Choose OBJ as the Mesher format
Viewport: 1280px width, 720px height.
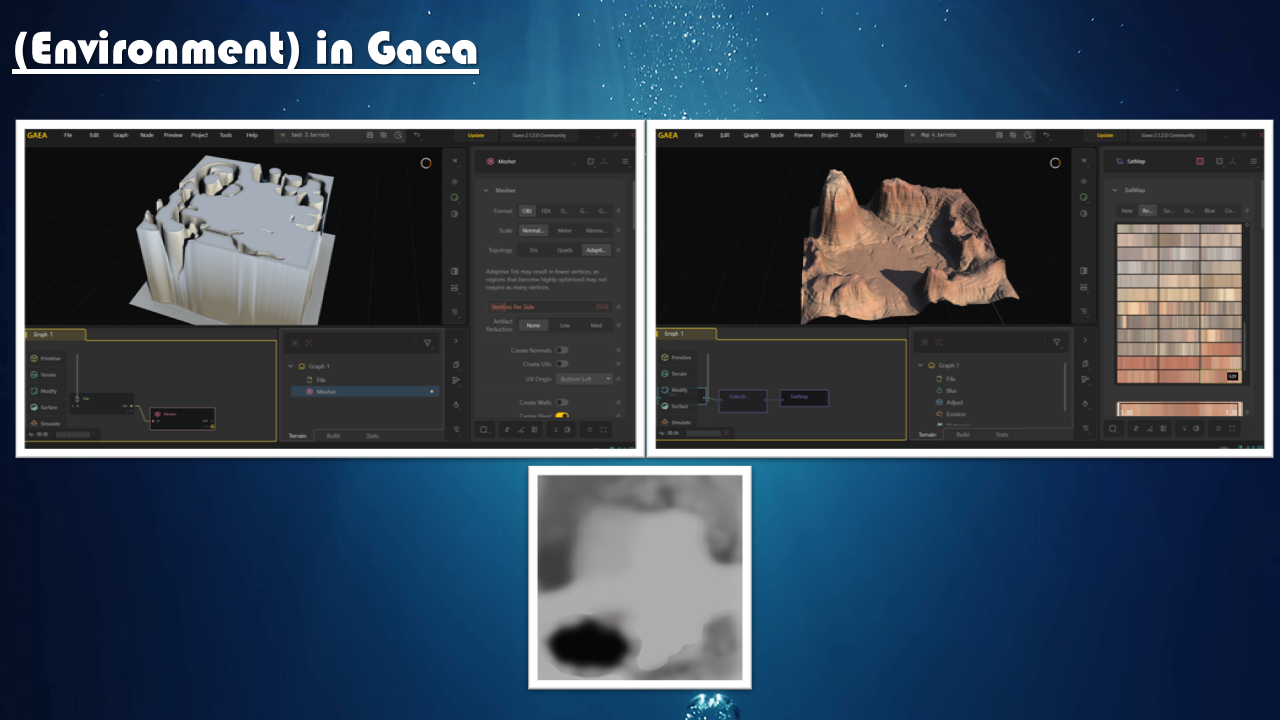tap(527, 211)
